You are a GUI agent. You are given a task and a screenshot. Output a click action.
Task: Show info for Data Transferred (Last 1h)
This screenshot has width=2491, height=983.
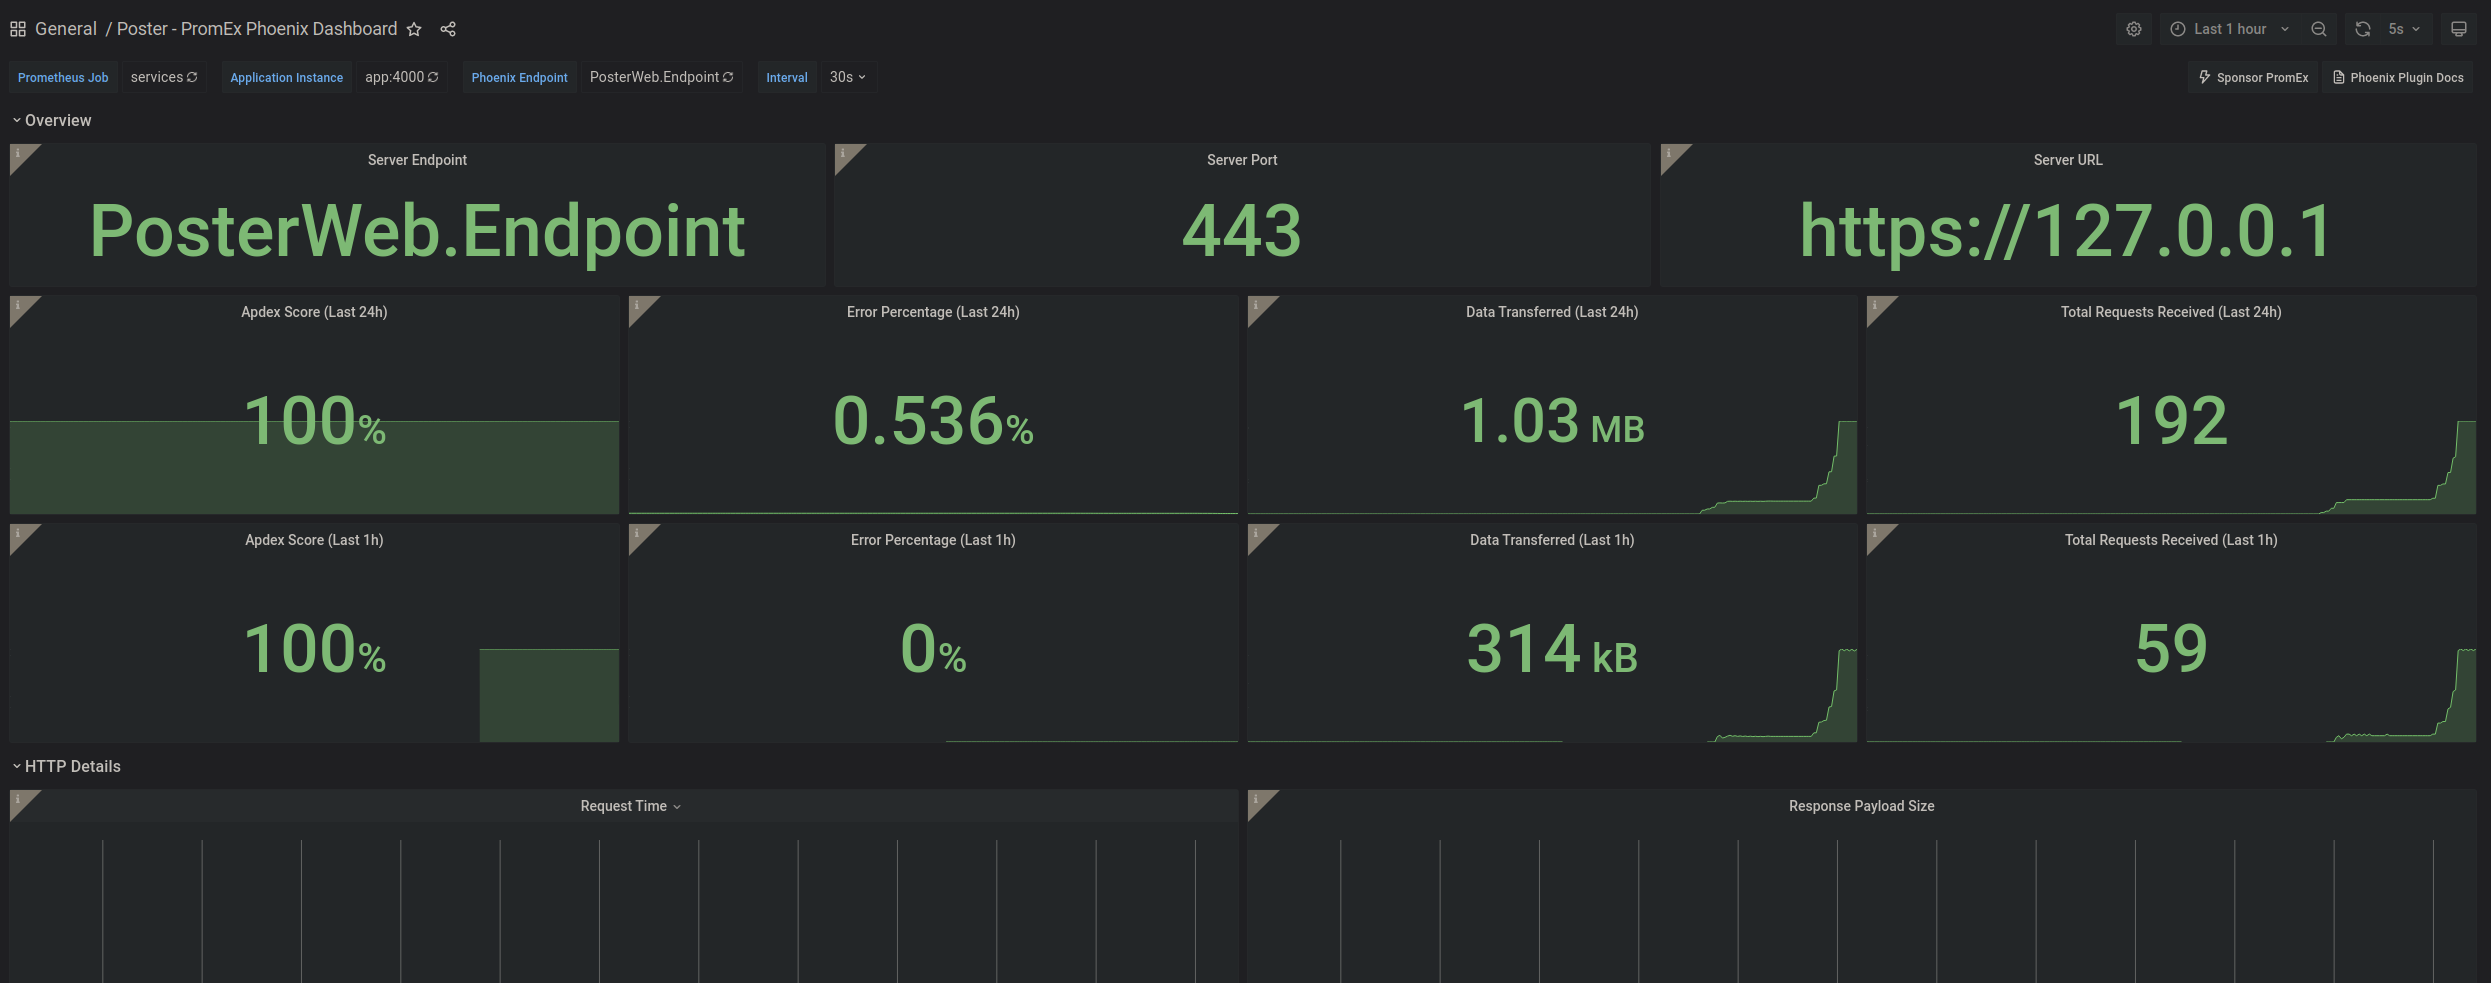1257,533
